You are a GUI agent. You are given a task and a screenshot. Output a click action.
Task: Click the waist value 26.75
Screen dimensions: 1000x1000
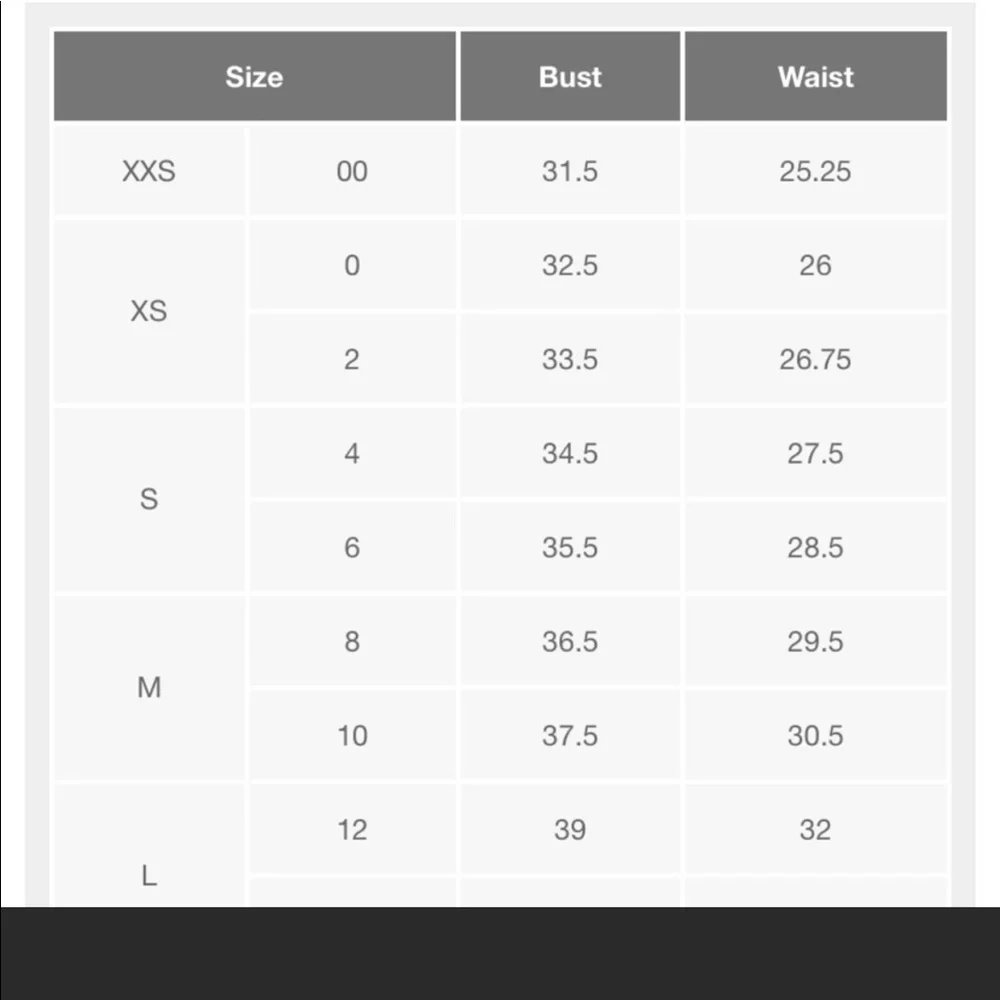[816, 359]
